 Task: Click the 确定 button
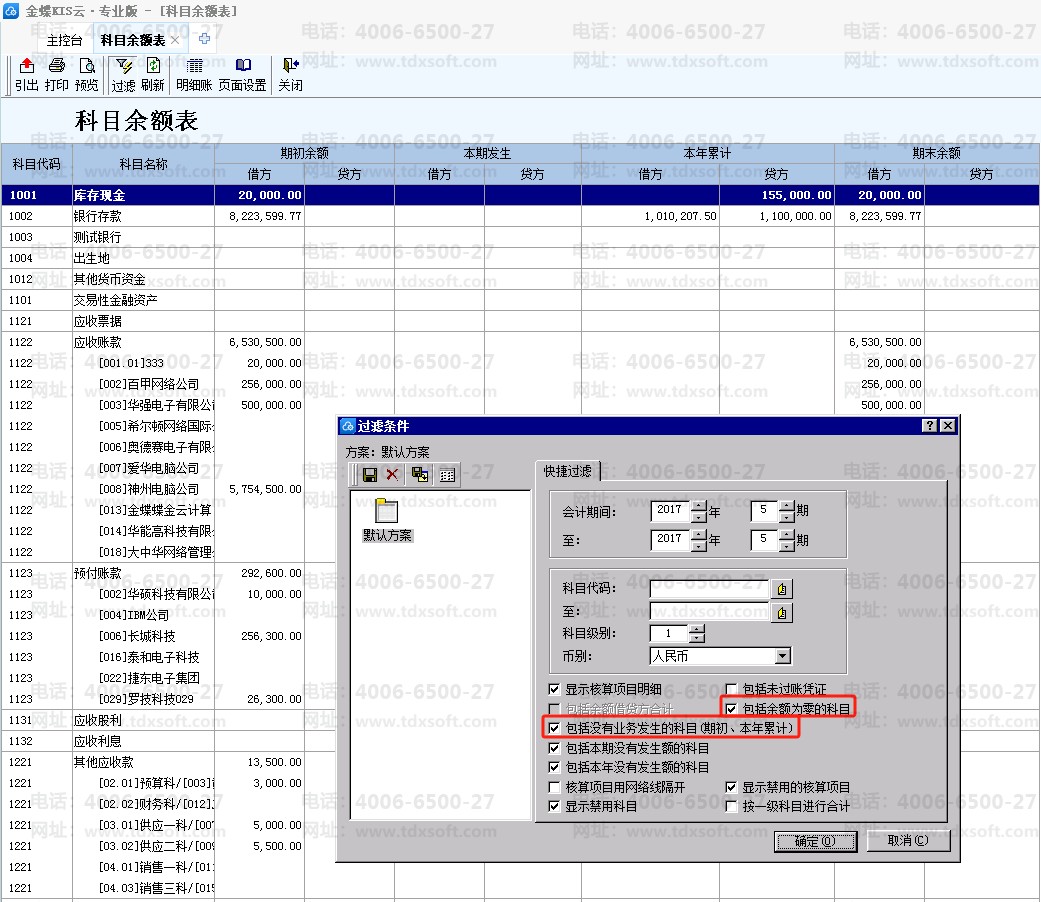coord(815,842)
